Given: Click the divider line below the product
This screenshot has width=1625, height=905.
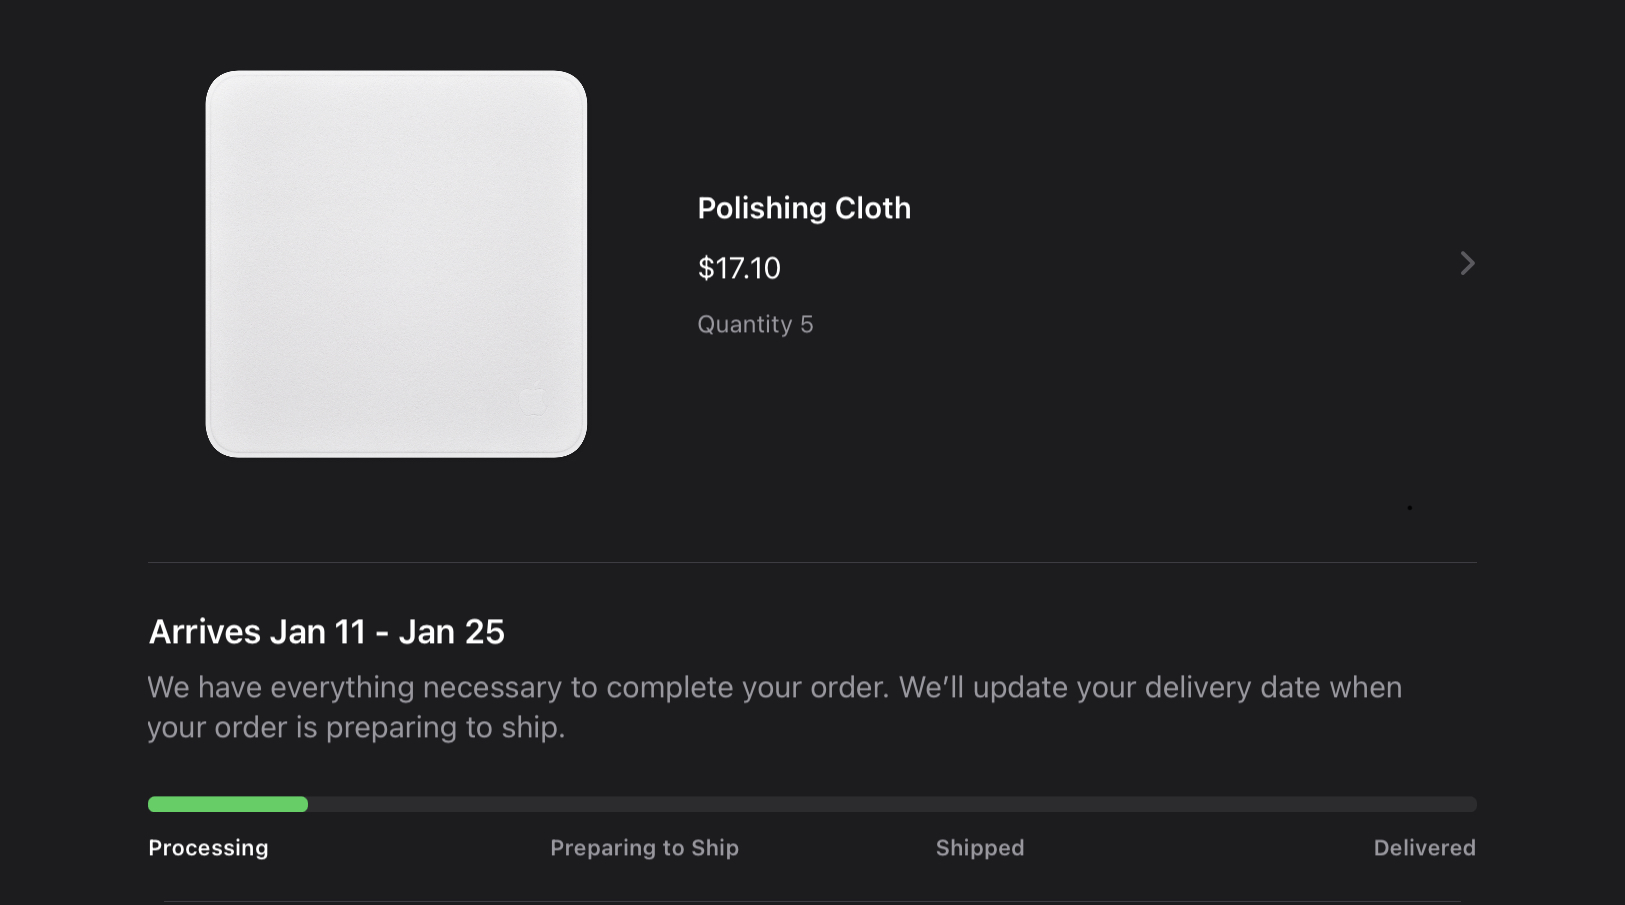Looking at the screenshot, I should [x=812, y=562].
